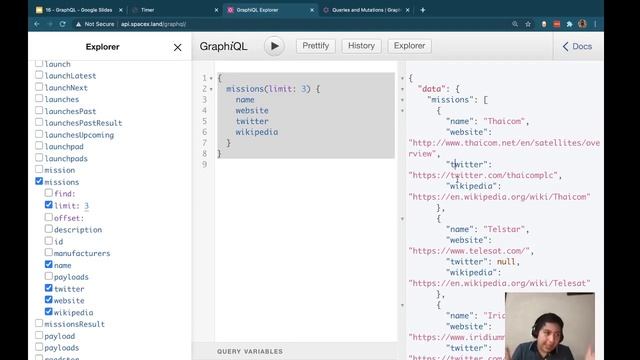Click the Prettify button
Image resolution: width=640 pixels, height=360 pixels.
tap(316, 46)
